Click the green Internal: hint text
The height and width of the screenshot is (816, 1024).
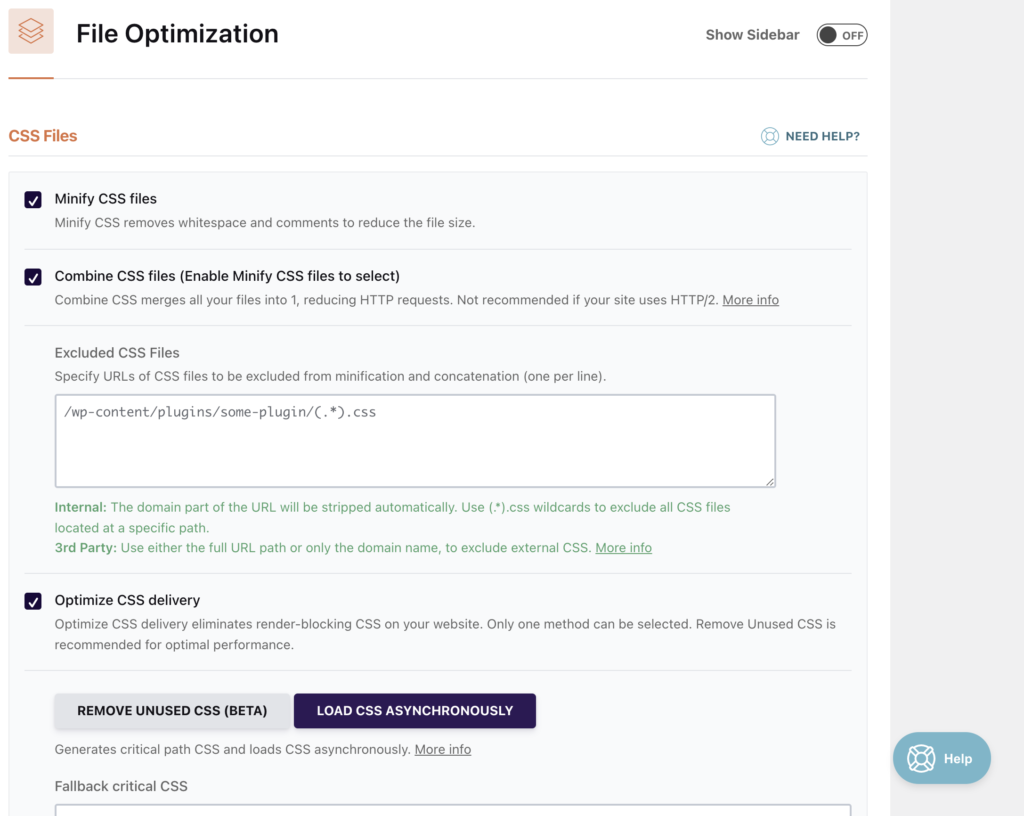392,517
